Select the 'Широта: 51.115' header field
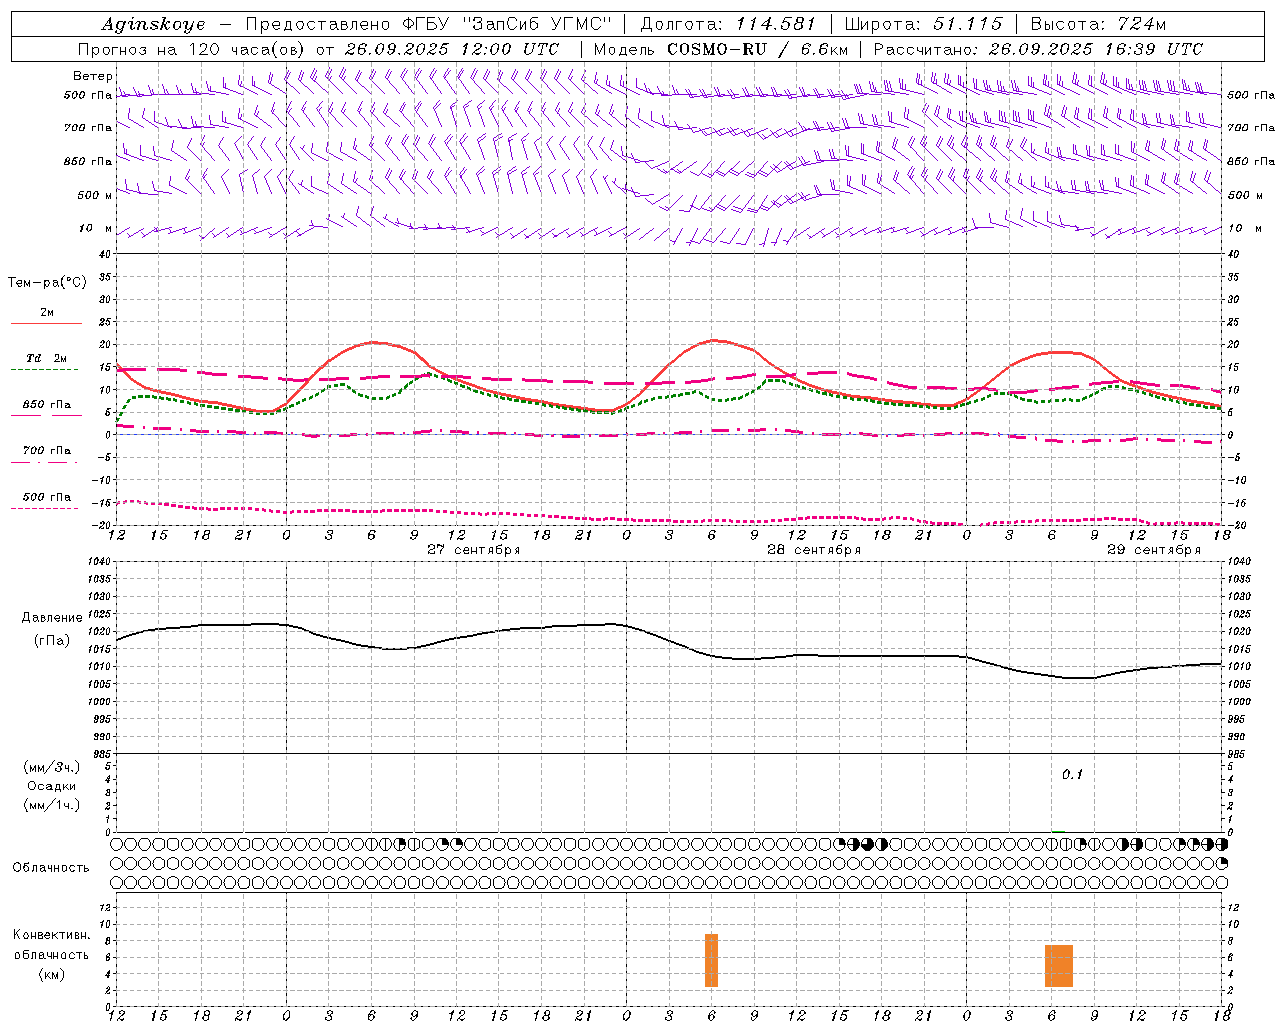1280x1024 pixels. click(x=923, y=25)
